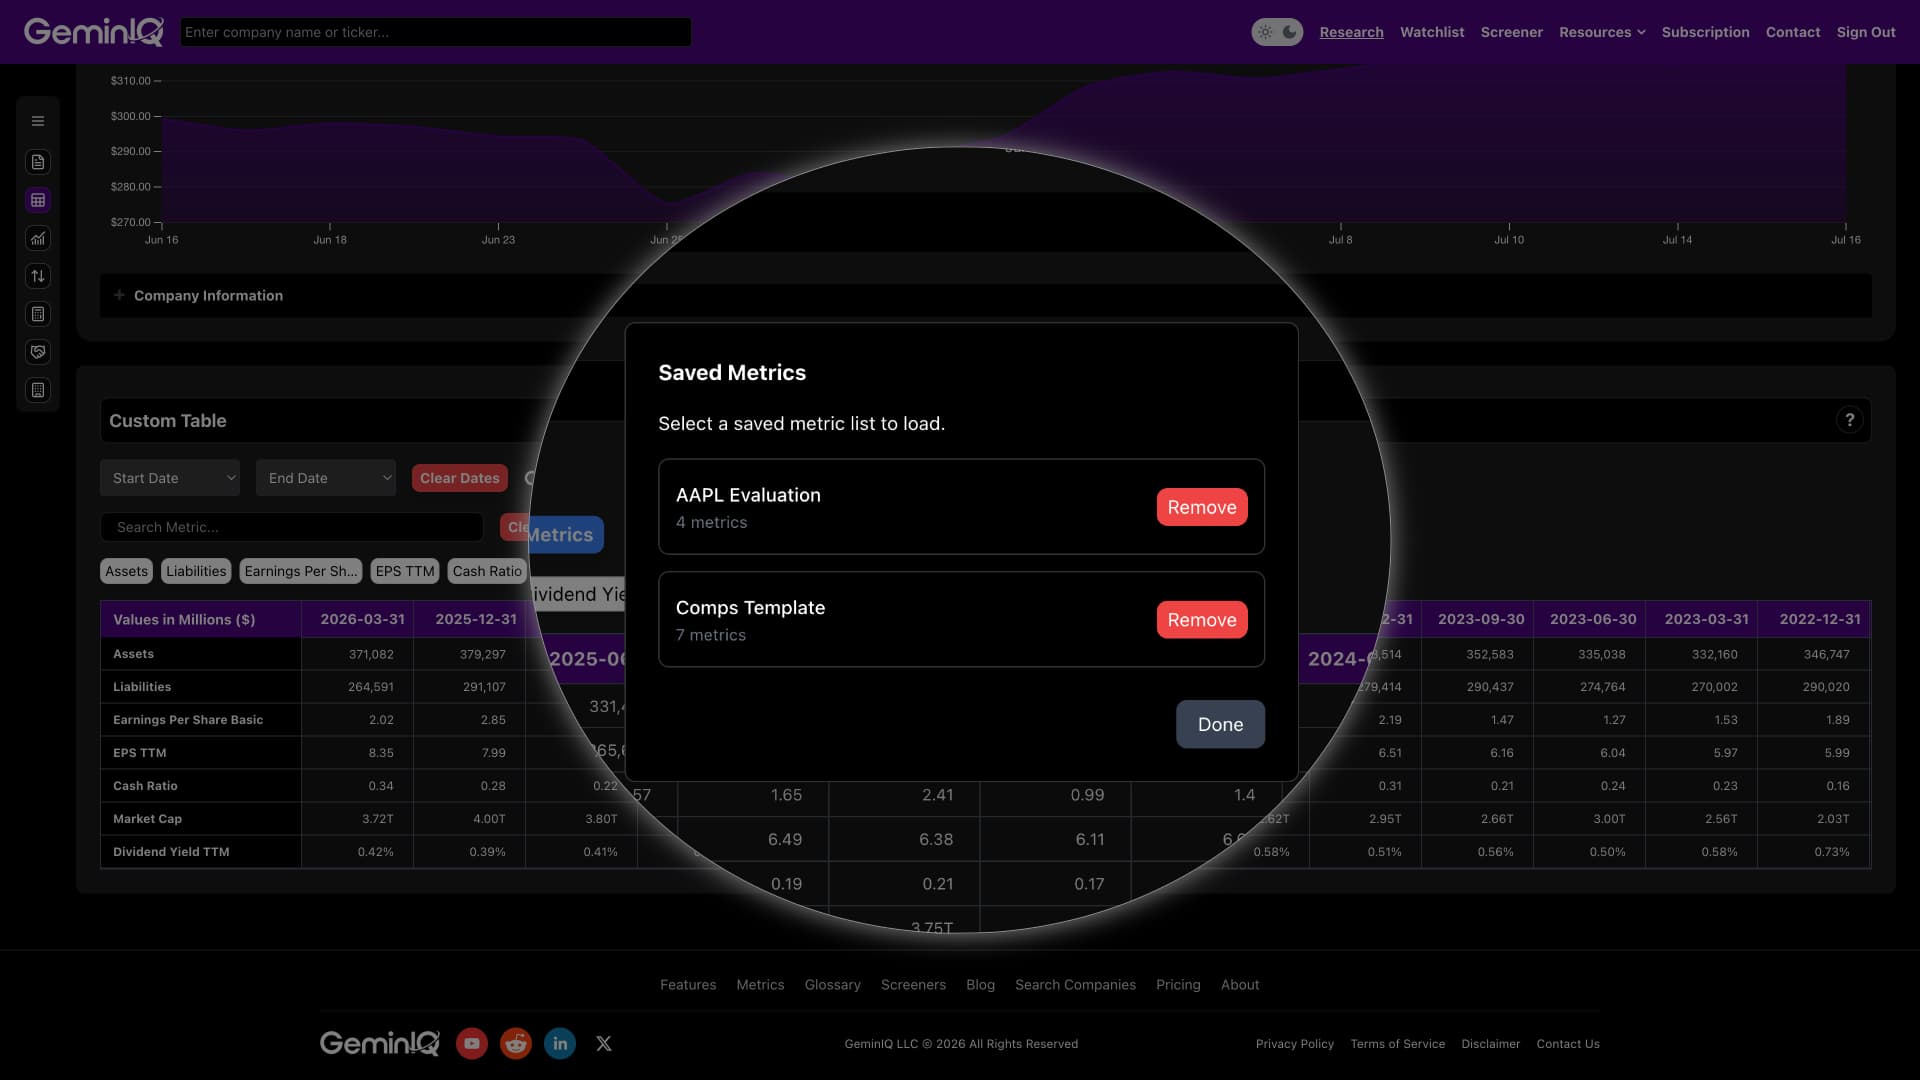
Task: Open the Pricing footer link
Action: pyautogui.click(x=1178, y=985)
